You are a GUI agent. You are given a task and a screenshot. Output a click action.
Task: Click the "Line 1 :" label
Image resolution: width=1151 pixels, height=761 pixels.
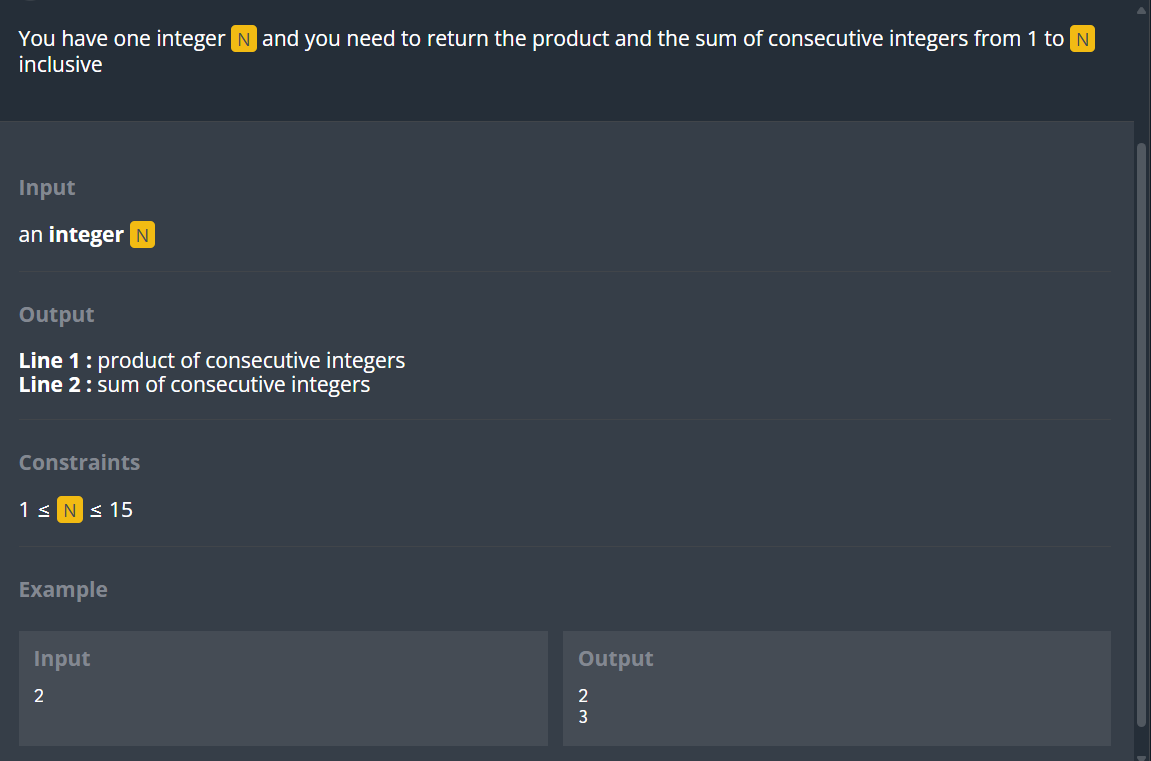(56, 361)
